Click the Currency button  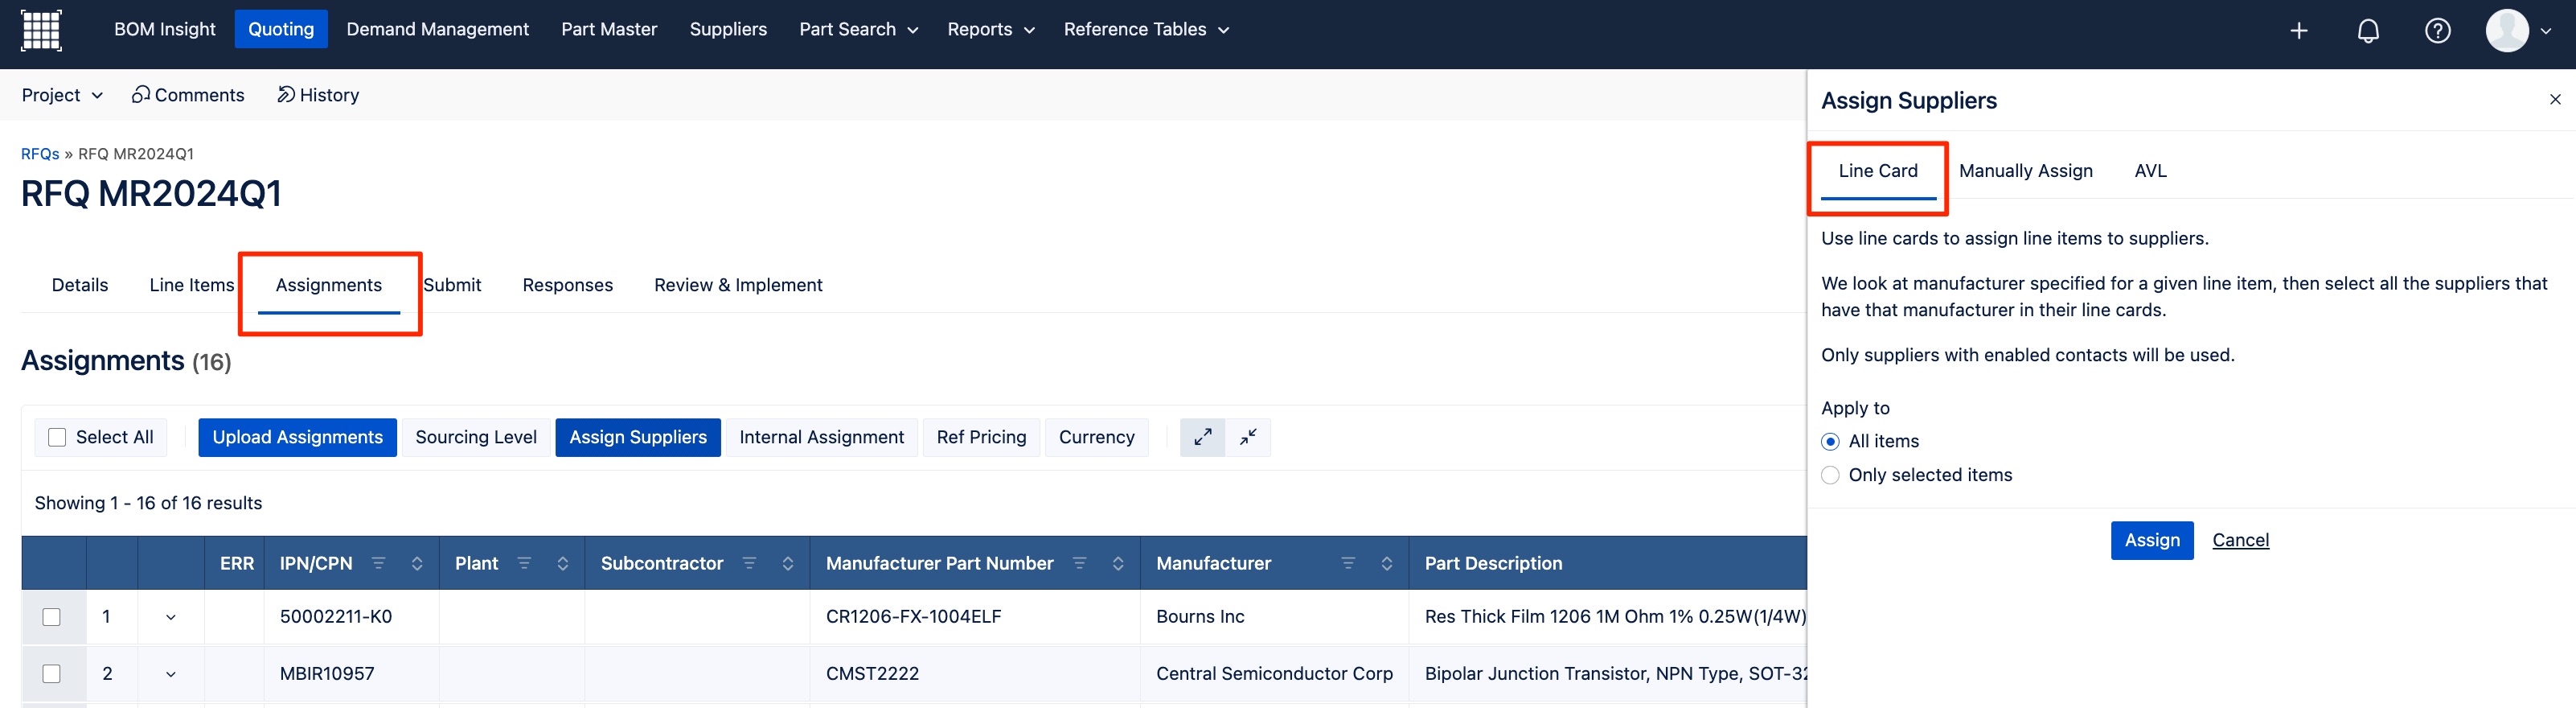1097,437
